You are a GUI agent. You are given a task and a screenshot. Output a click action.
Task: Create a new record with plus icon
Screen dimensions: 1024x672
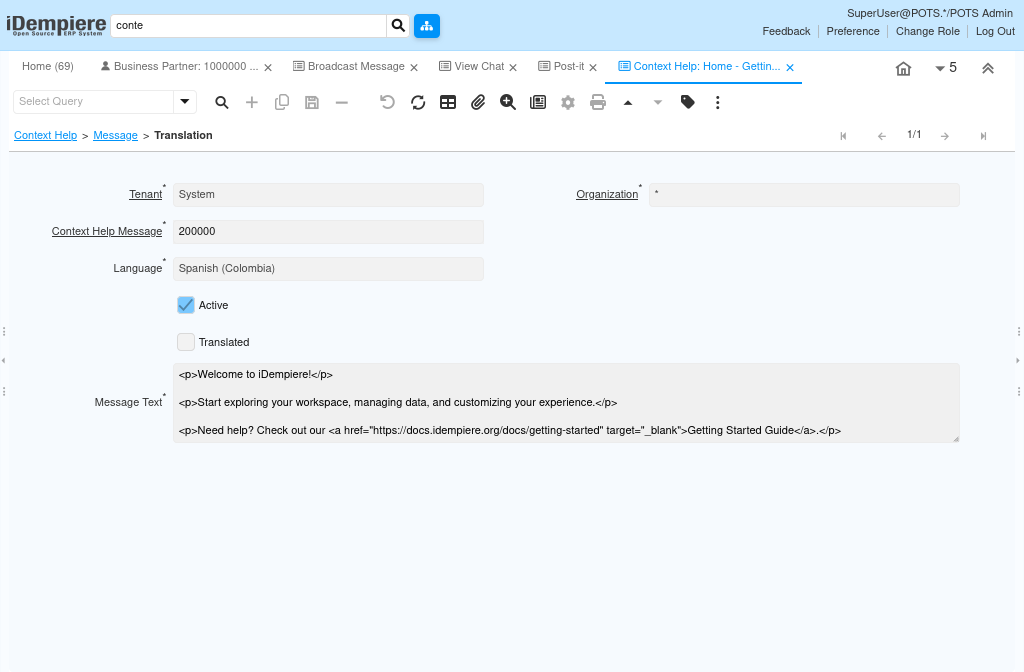[251, 103]
